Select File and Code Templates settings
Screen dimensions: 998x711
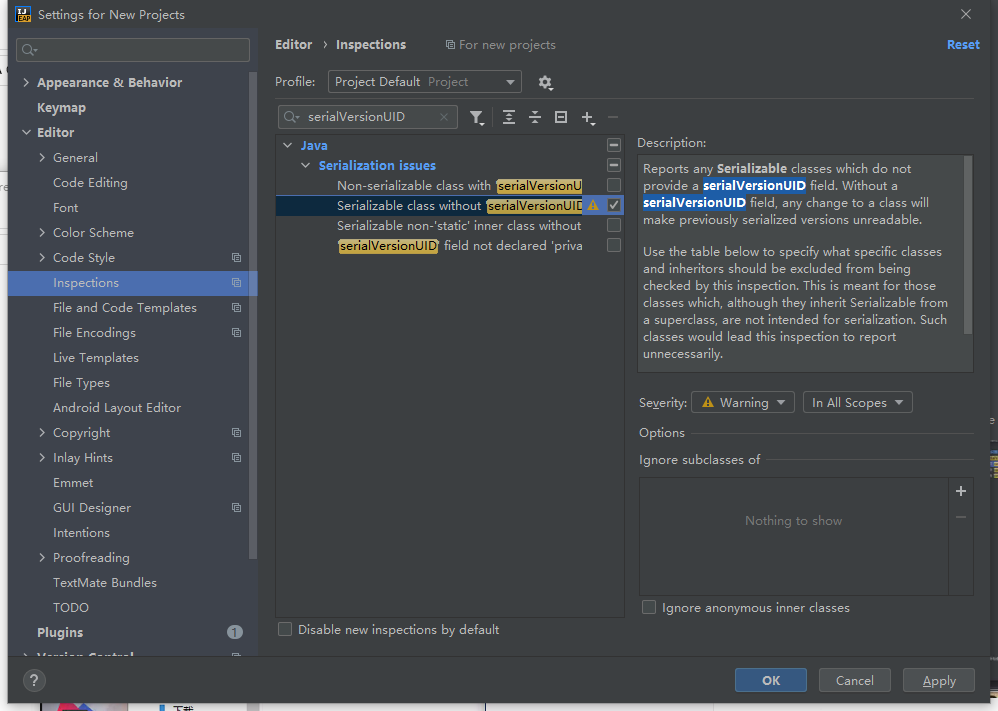point(125,308)
